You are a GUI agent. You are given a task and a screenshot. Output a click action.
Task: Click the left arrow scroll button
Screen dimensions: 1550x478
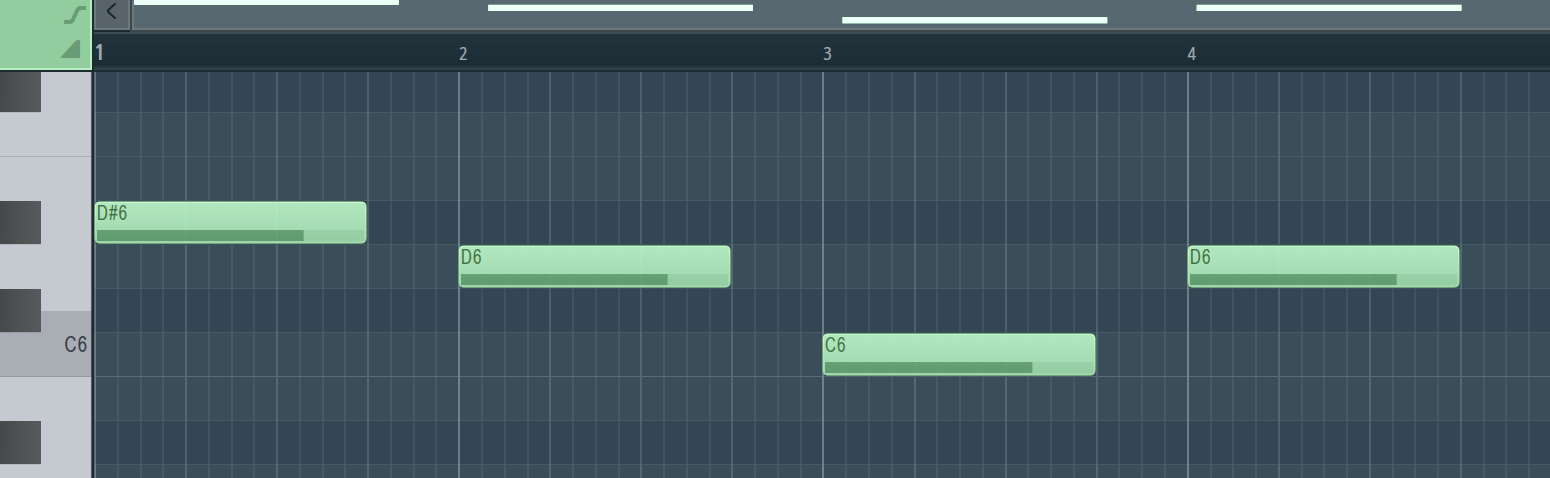pyautogui.click(x=112, y=13)
